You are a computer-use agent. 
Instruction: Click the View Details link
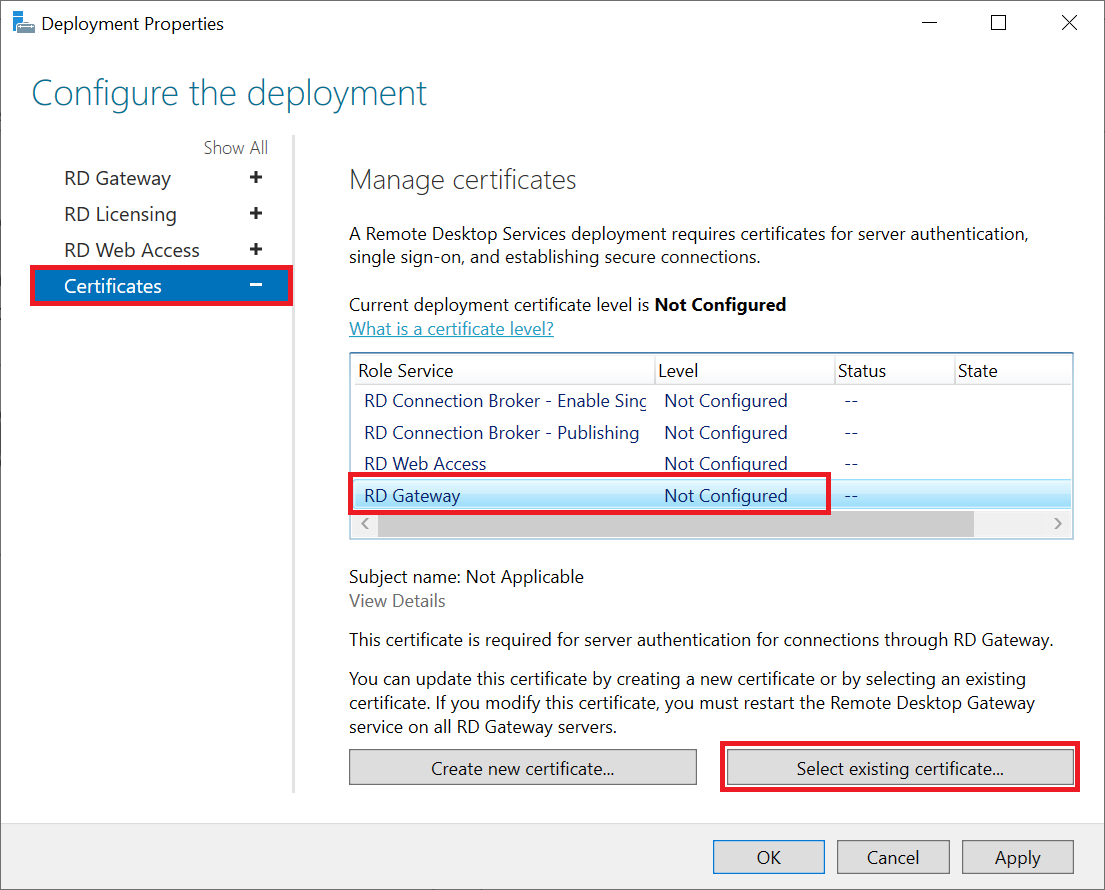[397, 601]
